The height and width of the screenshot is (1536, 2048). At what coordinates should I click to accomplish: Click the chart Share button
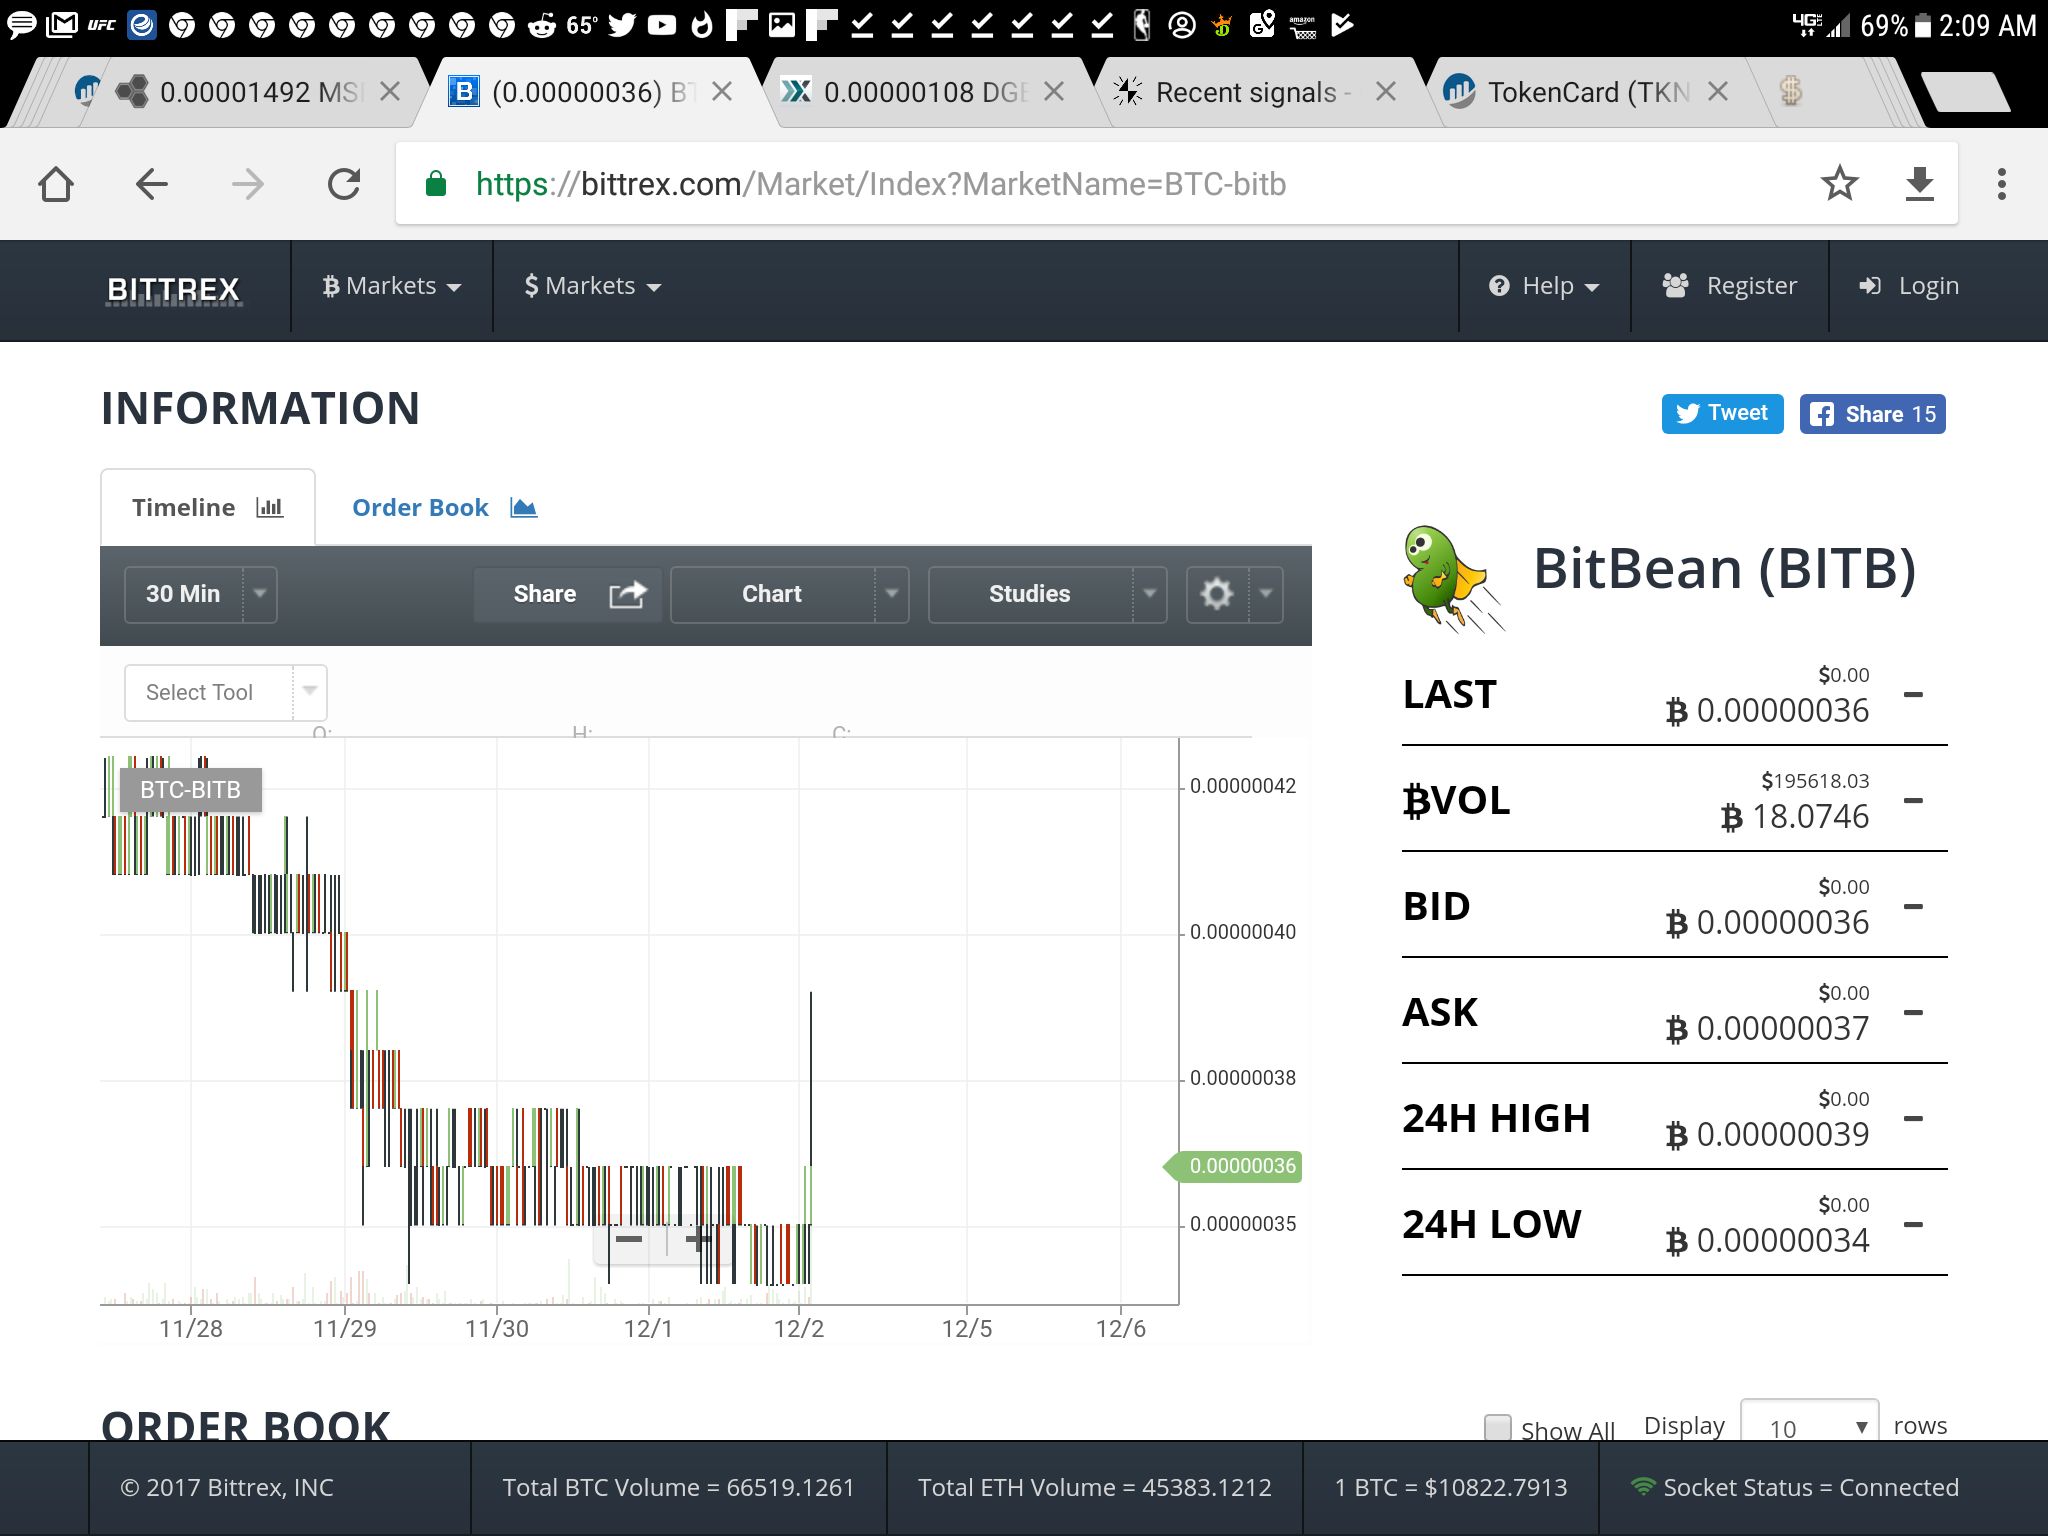pos(567,594)
